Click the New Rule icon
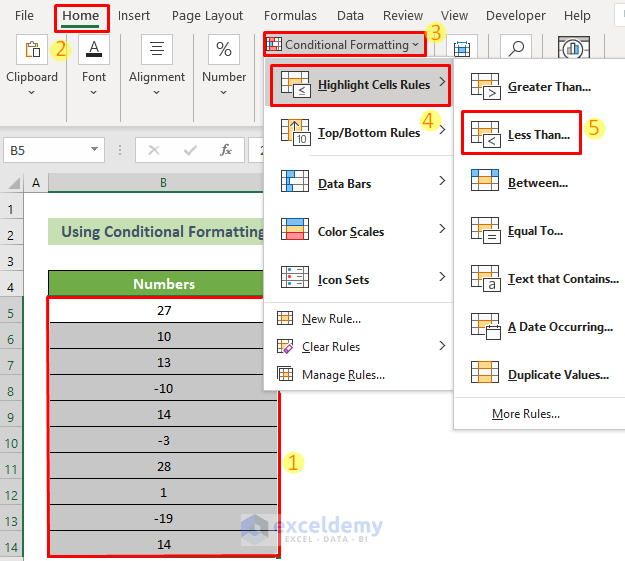 click(x=285, y=318)
